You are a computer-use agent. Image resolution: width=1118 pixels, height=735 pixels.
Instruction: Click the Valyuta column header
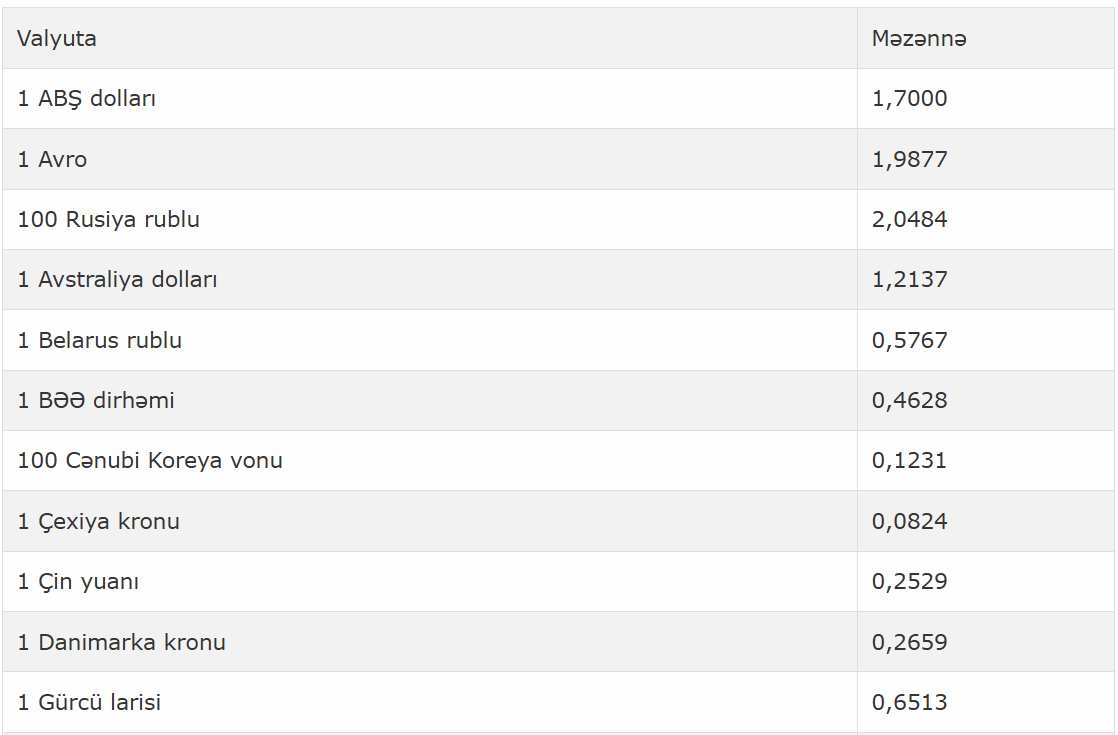(x=57, y=38)
